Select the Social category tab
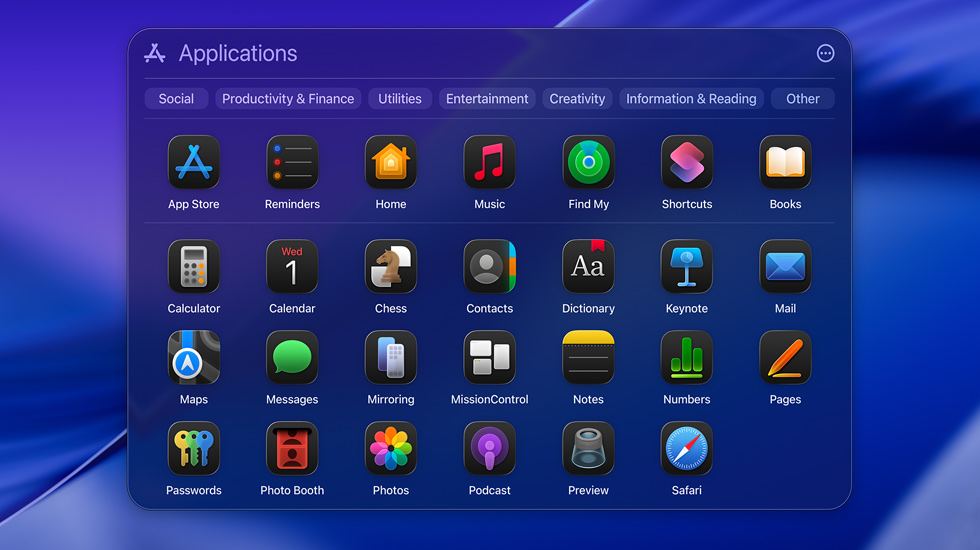Screen dimensions: 980x550 pyautogui.click(x=176, y=99)
